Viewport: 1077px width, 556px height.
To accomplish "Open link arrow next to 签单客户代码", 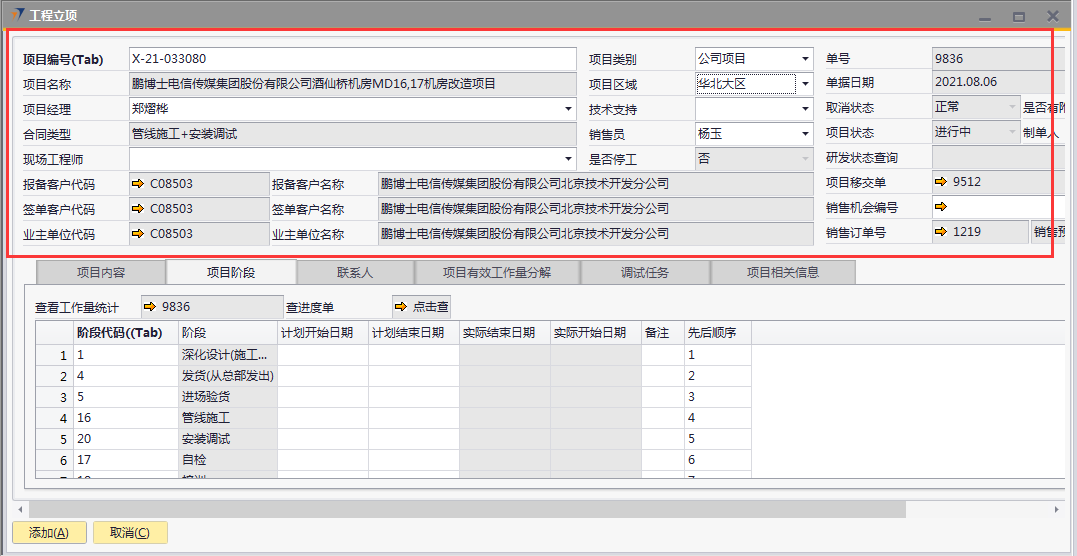I will click(x=138, y=209).
